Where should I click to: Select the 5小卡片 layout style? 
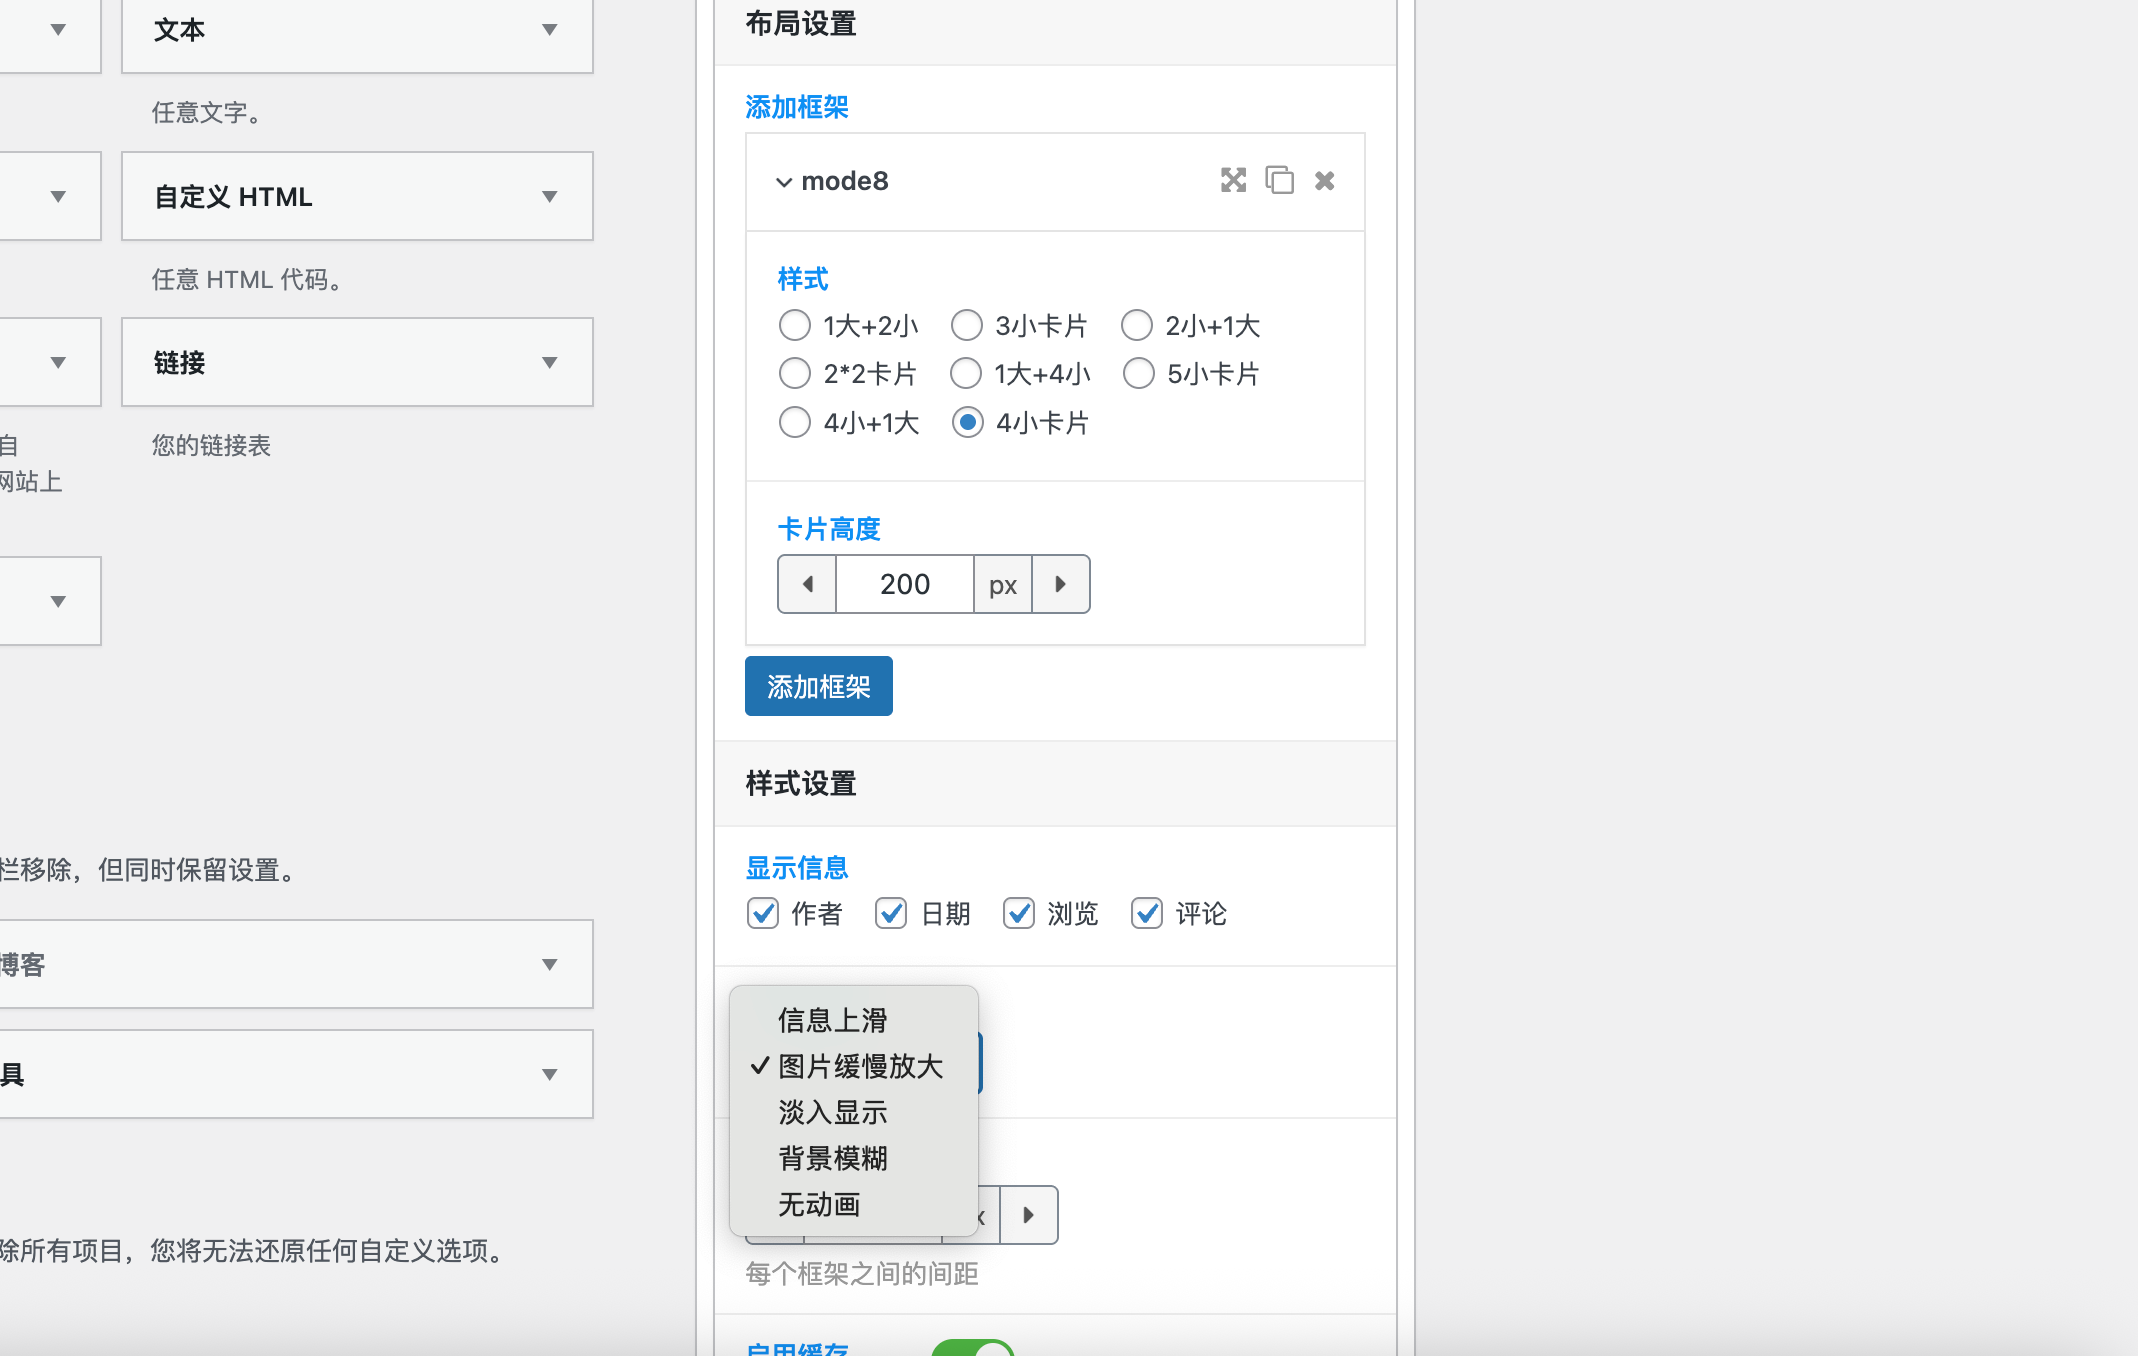(1138, 373)
